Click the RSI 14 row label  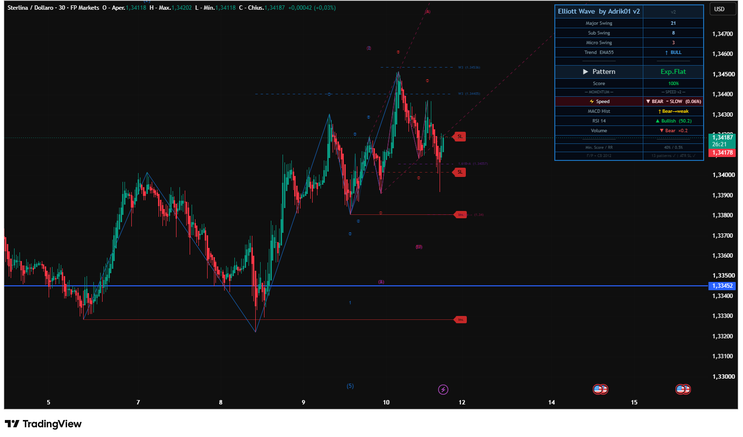(599, 121)
